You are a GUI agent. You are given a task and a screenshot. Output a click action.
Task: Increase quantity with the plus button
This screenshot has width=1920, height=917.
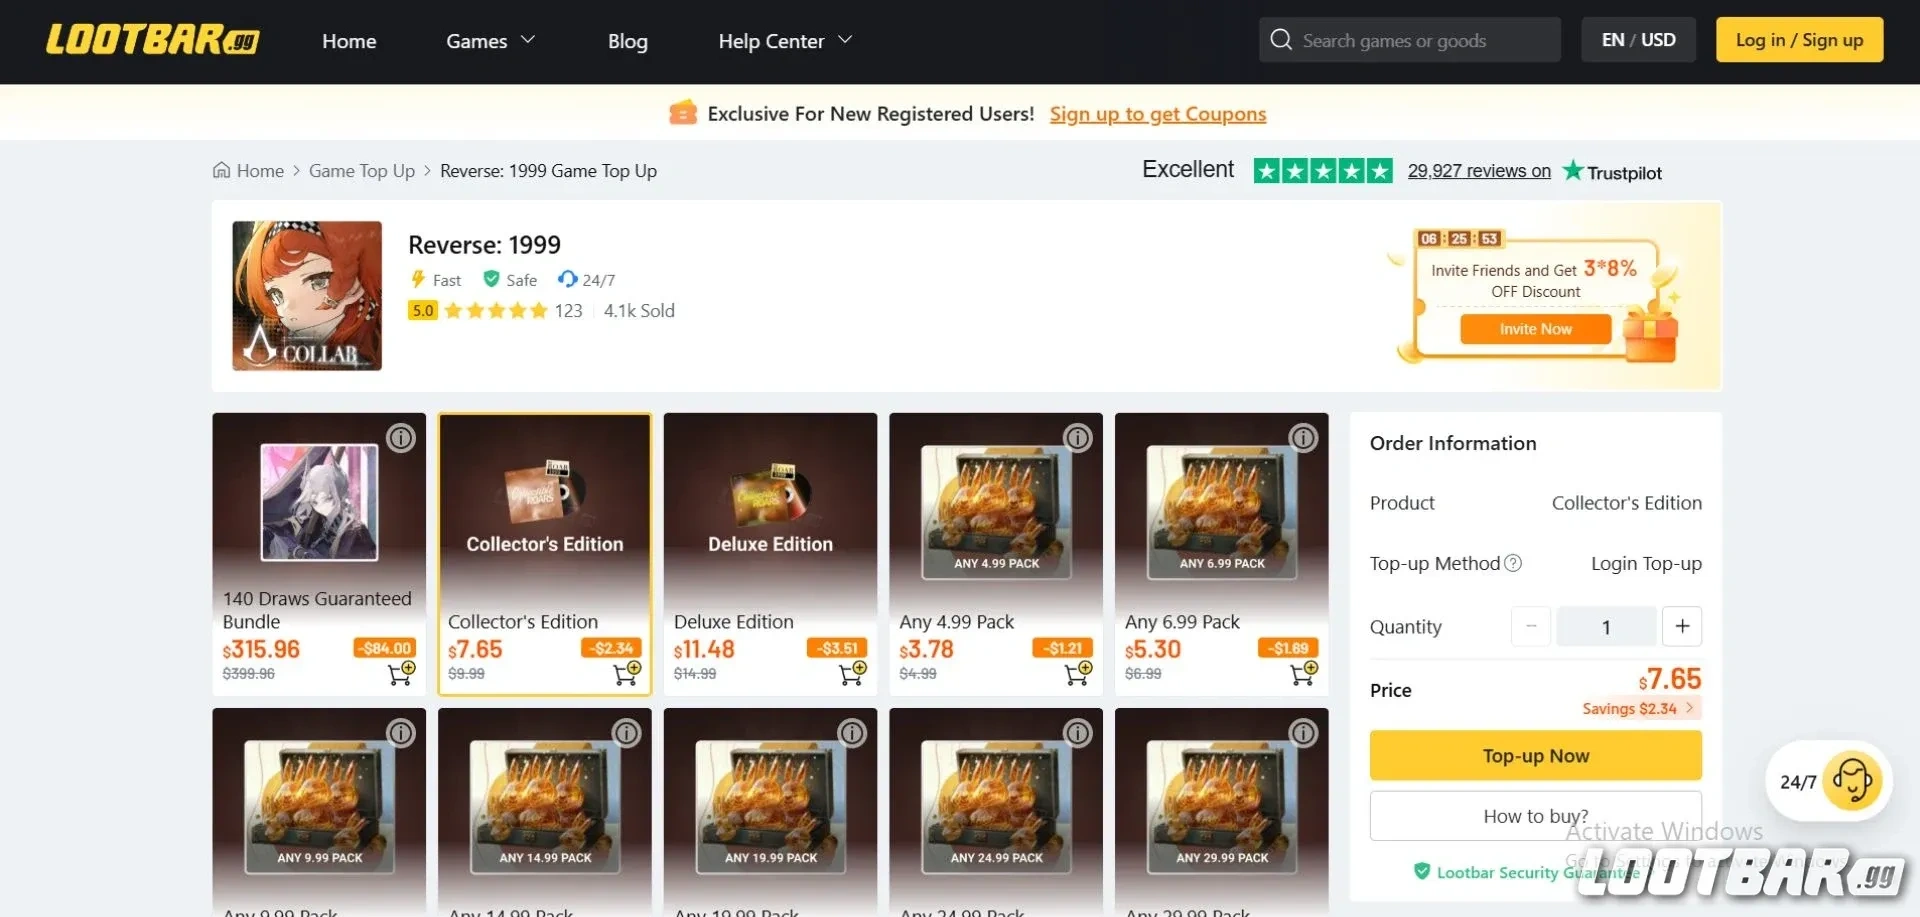1682,626
